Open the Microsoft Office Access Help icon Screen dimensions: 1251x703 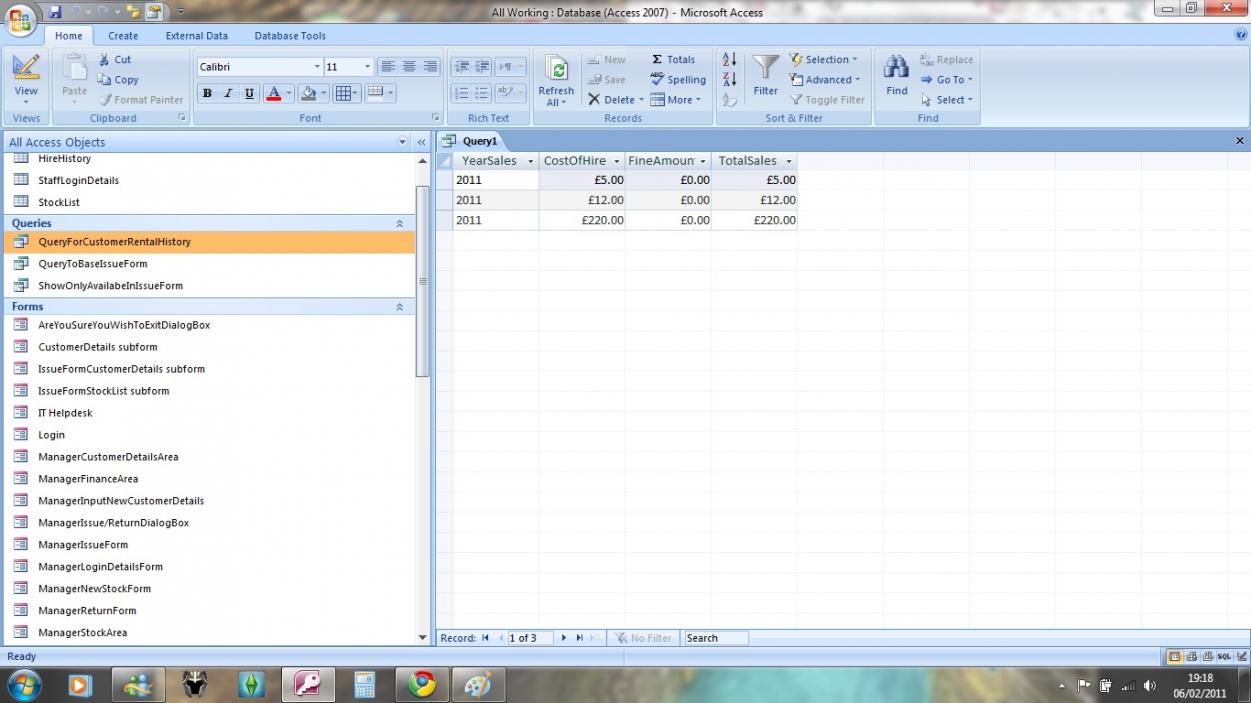[1241, 35]
